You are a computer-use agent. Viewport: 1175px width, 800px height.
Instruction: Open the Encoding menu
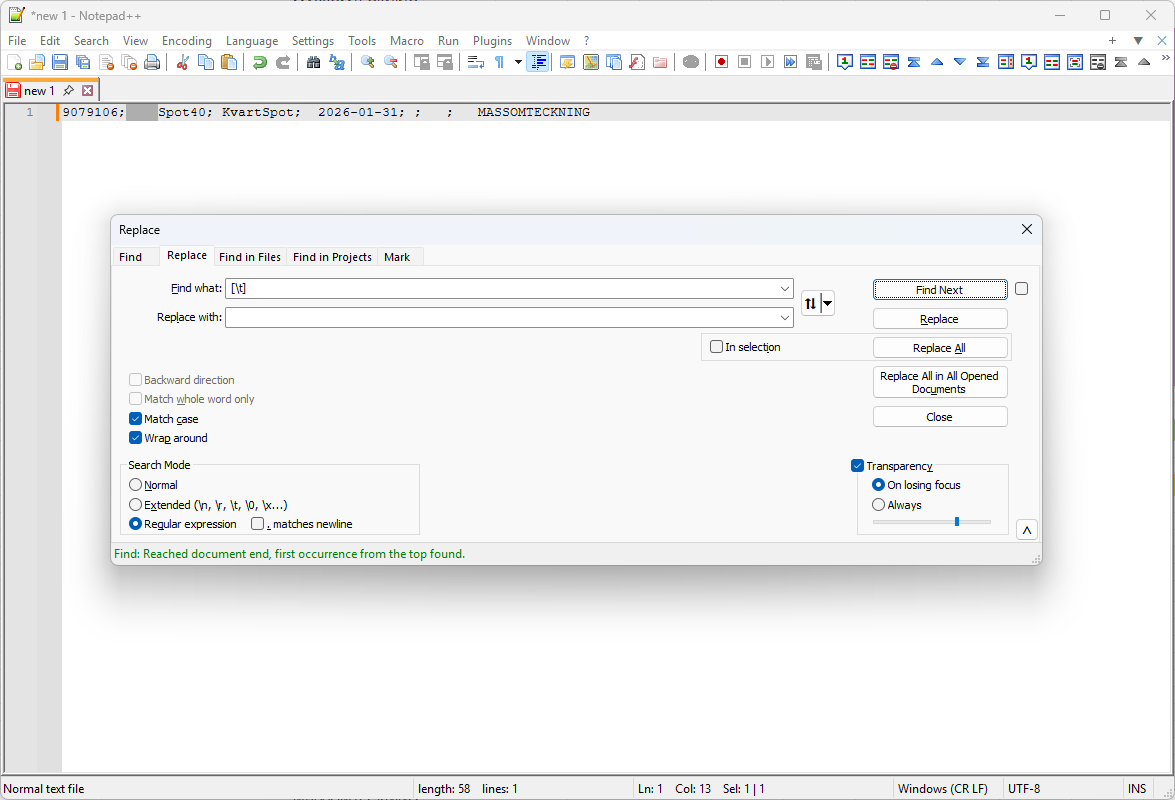(187, 41)
